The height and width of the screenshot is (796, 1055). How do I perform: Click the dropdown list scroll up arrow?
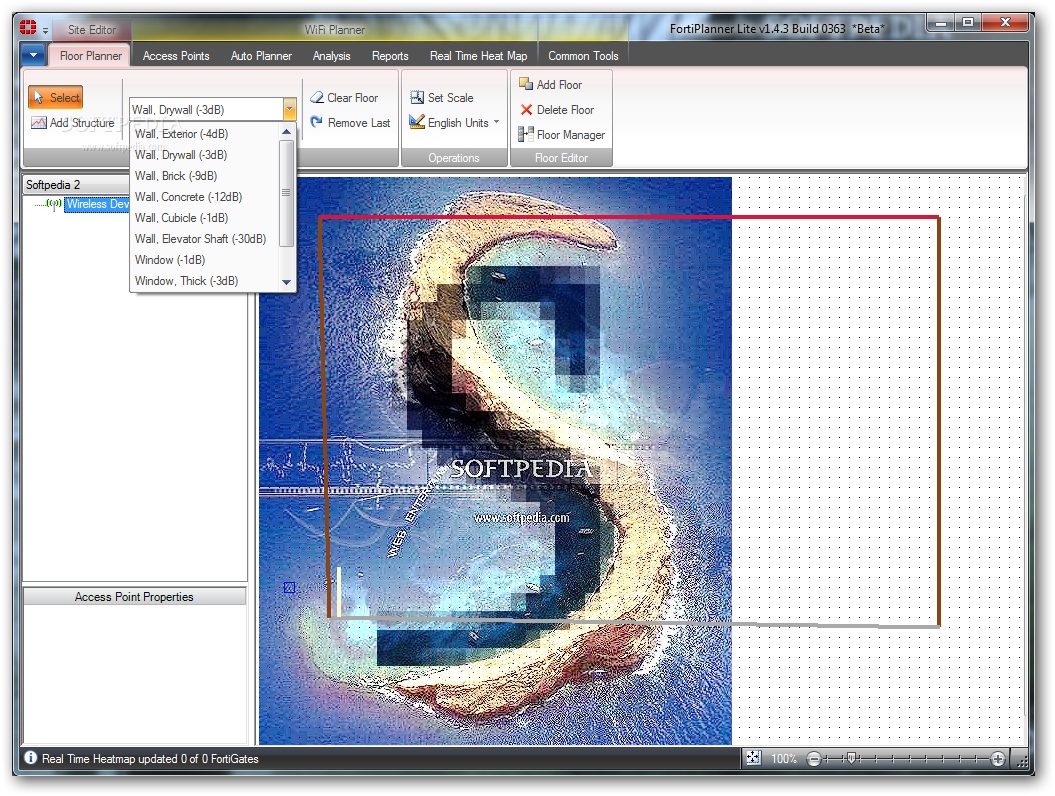pyautogui.click(x=287, y=132)
